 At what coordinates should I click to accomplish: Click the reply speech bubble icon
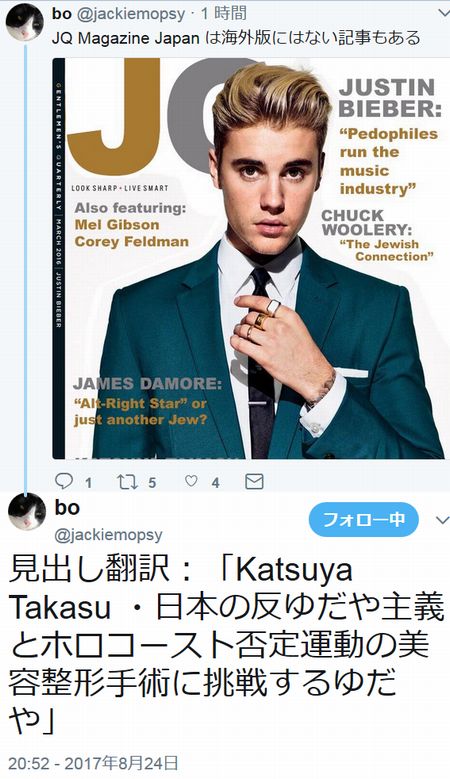tap(64, 481)
